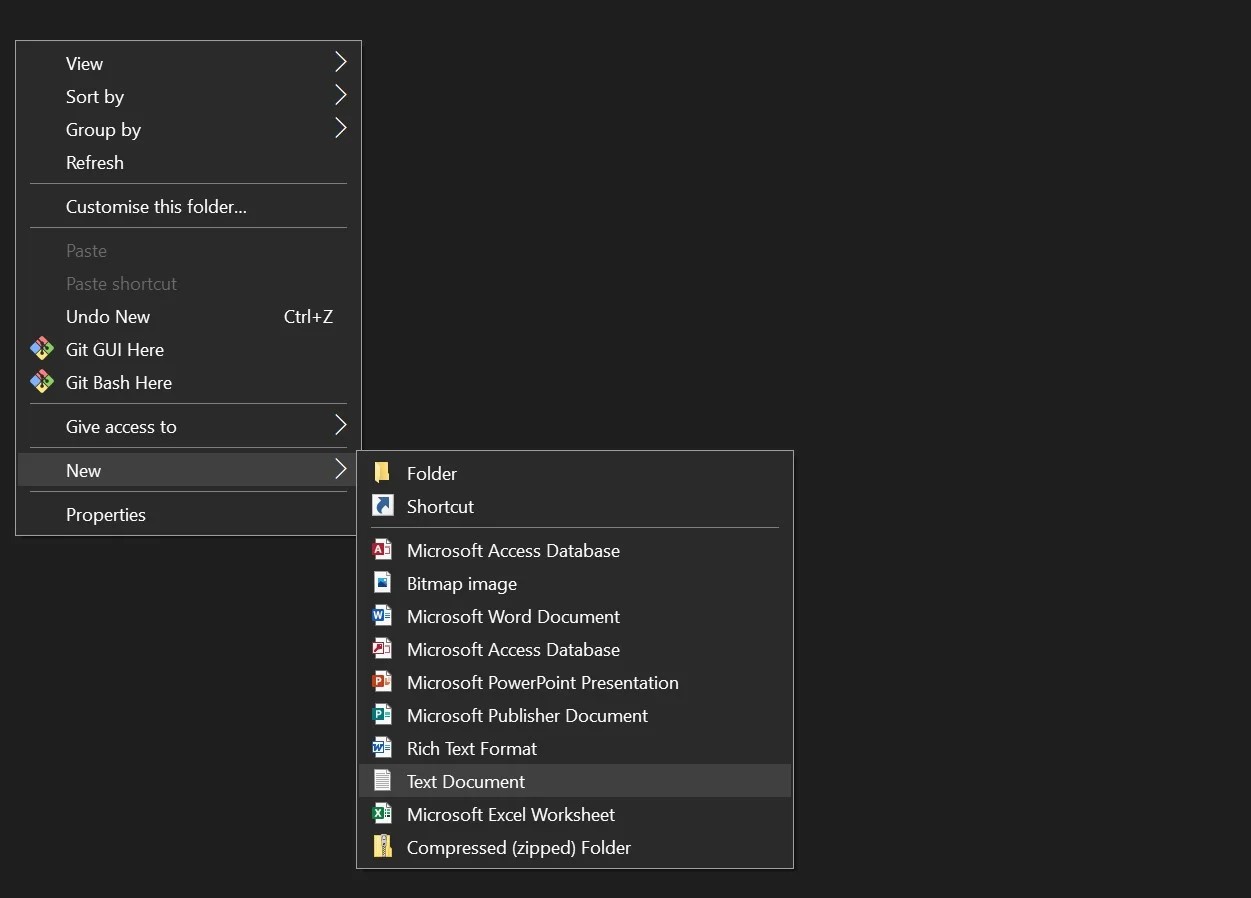Select Refresh from the context menu

pyautogui.click(x=95, y=162)
